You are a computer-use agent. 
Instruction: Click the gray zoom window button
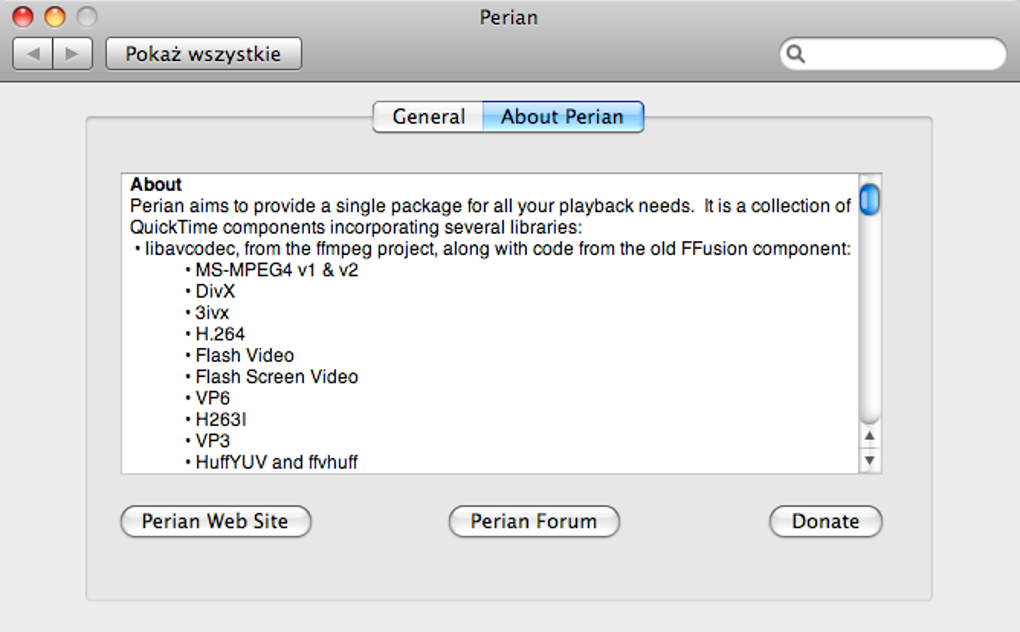coord(87,17)
